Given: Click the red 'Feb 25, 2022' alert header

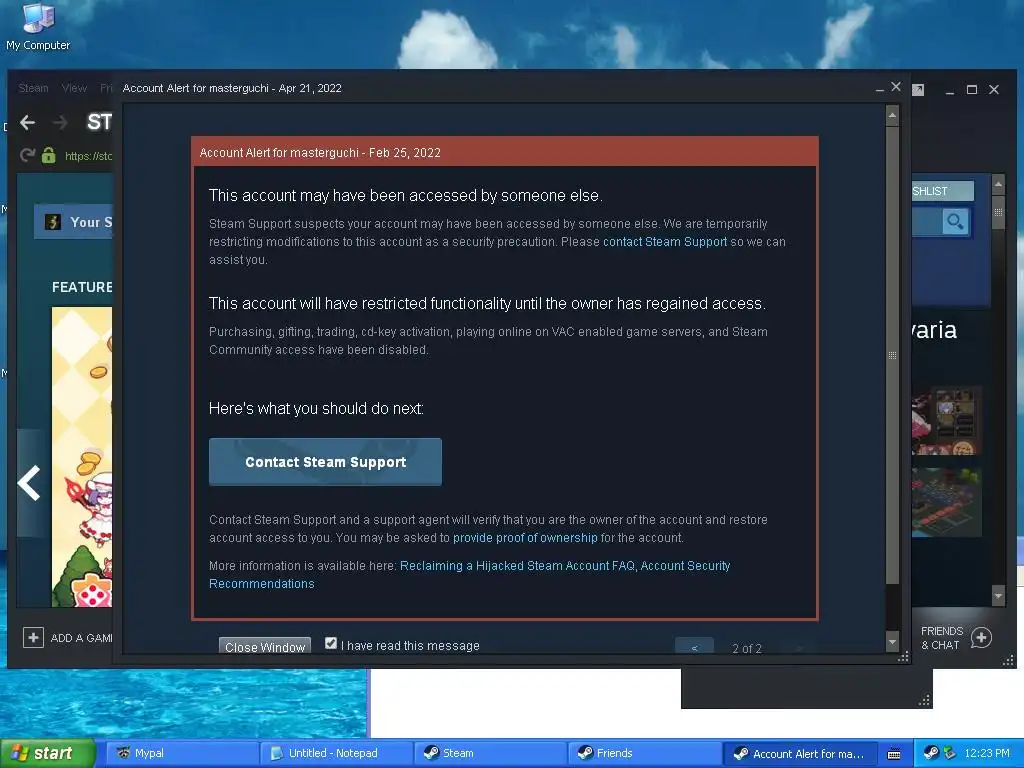Looking at the screenshot, I should click(505, 152).
